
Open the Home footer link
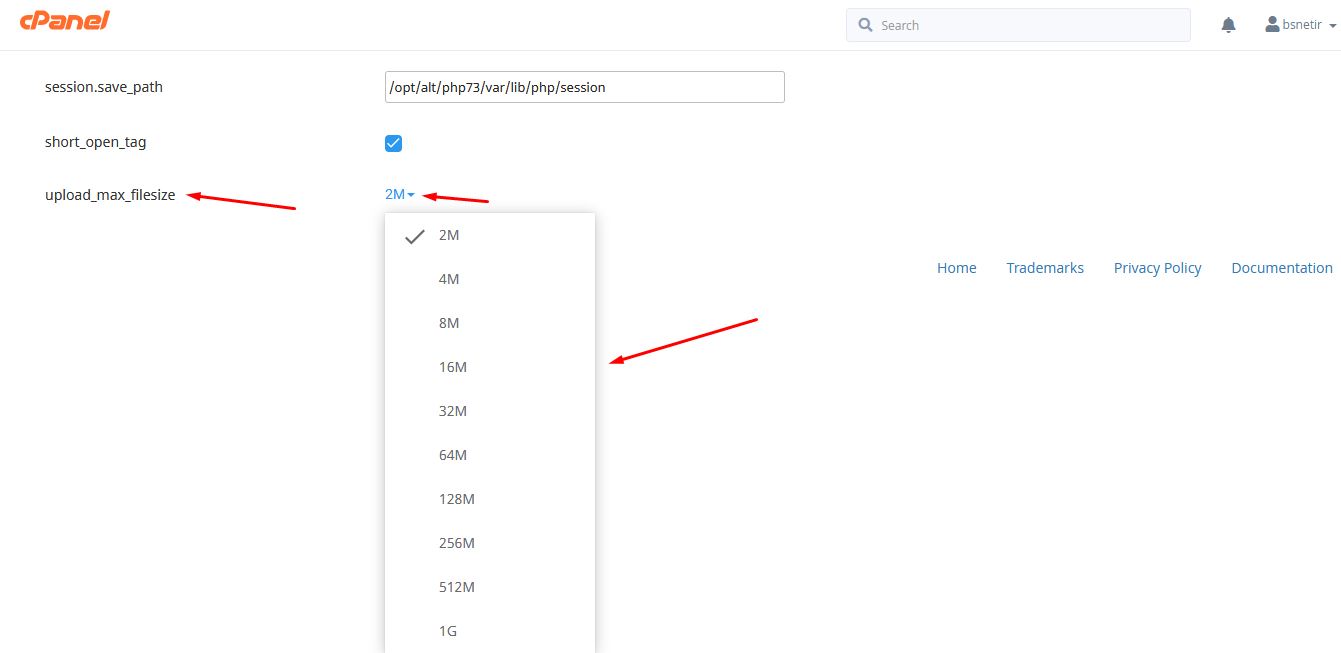[x=957, y=268]
